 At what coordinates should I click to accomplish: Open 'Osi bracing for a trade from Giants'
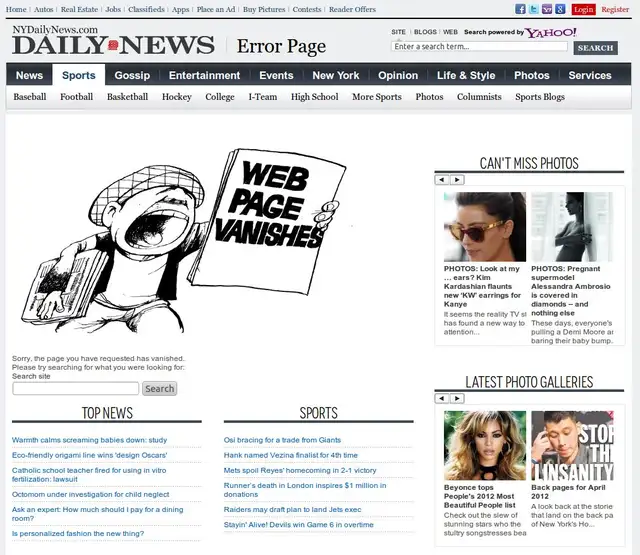(x=282, y=440)
